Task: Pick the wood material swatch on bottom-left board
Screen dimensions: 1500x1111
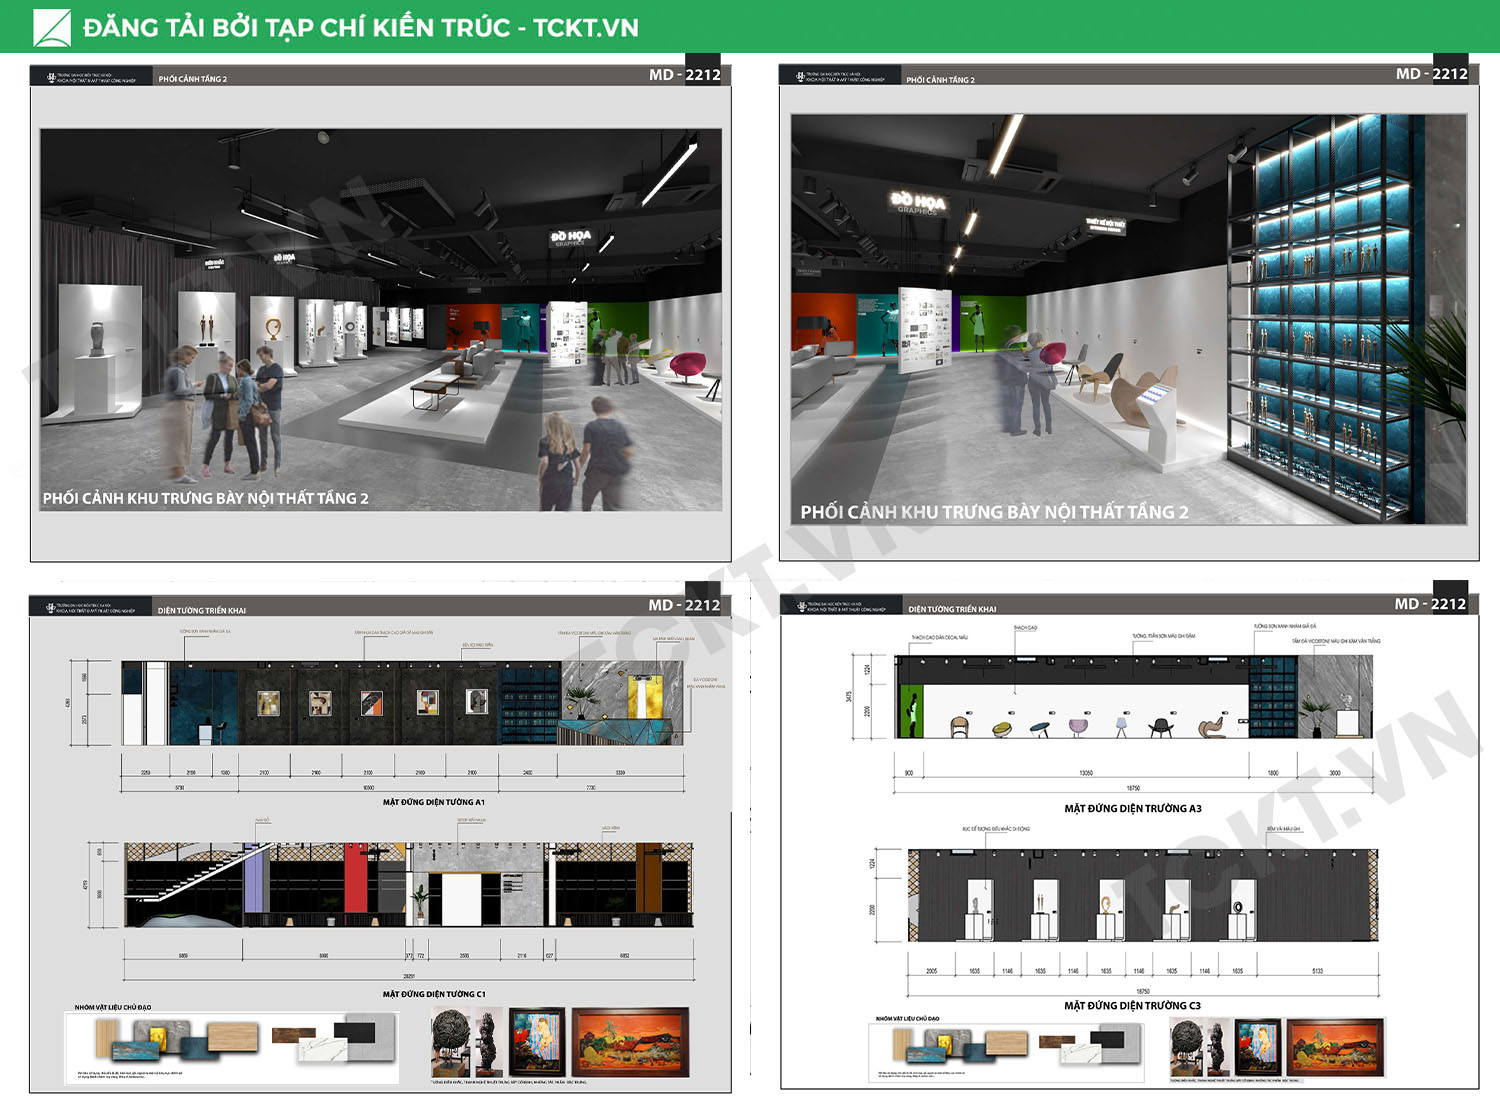Action: tap(231, 1036)
